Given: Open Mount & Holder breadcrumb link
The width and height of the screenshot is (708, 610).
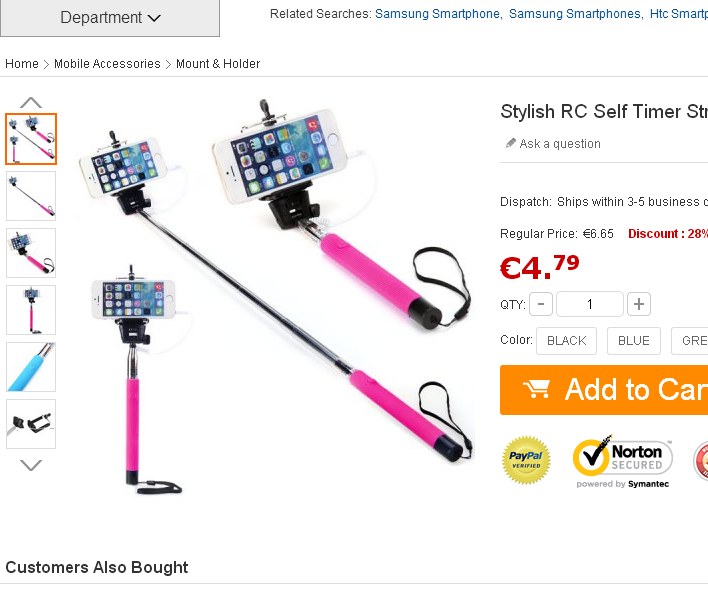Looking at the screenshot, I should pyautogui.click(x=218, y=64).
